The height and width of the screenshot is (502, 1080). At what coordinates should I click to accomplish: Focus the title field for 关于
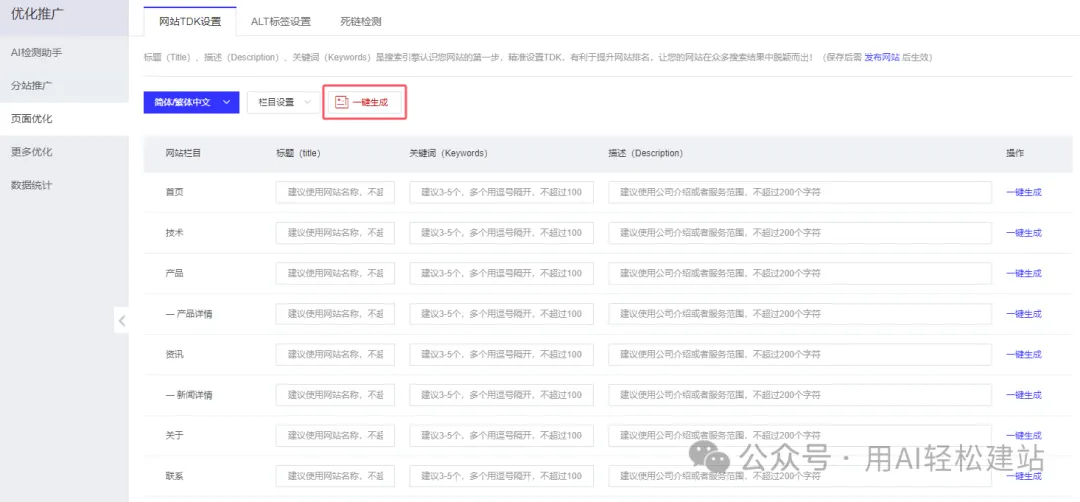pos(335,436)
